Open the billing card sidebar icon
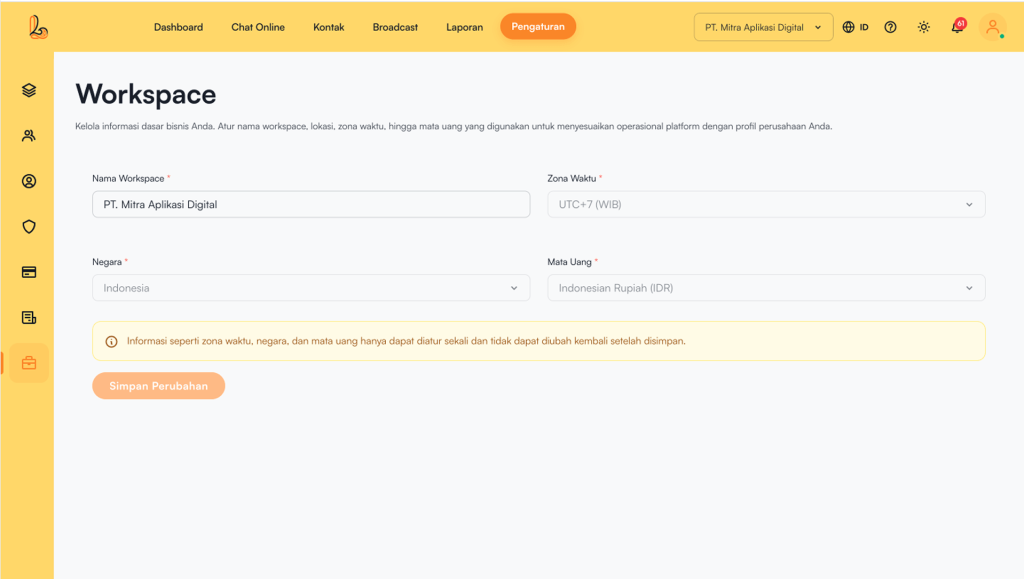 pyautogui.click(x=29, y=272)
